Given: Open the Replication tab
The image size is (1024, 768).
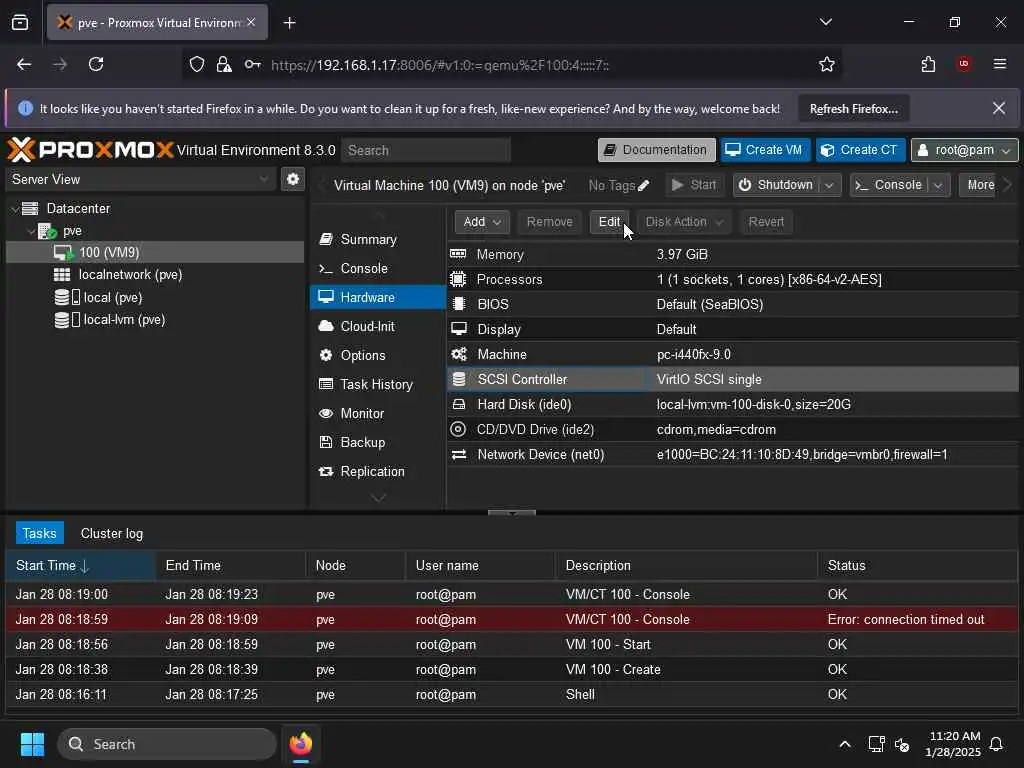Looking at the screenshot, I should point(377,472).
